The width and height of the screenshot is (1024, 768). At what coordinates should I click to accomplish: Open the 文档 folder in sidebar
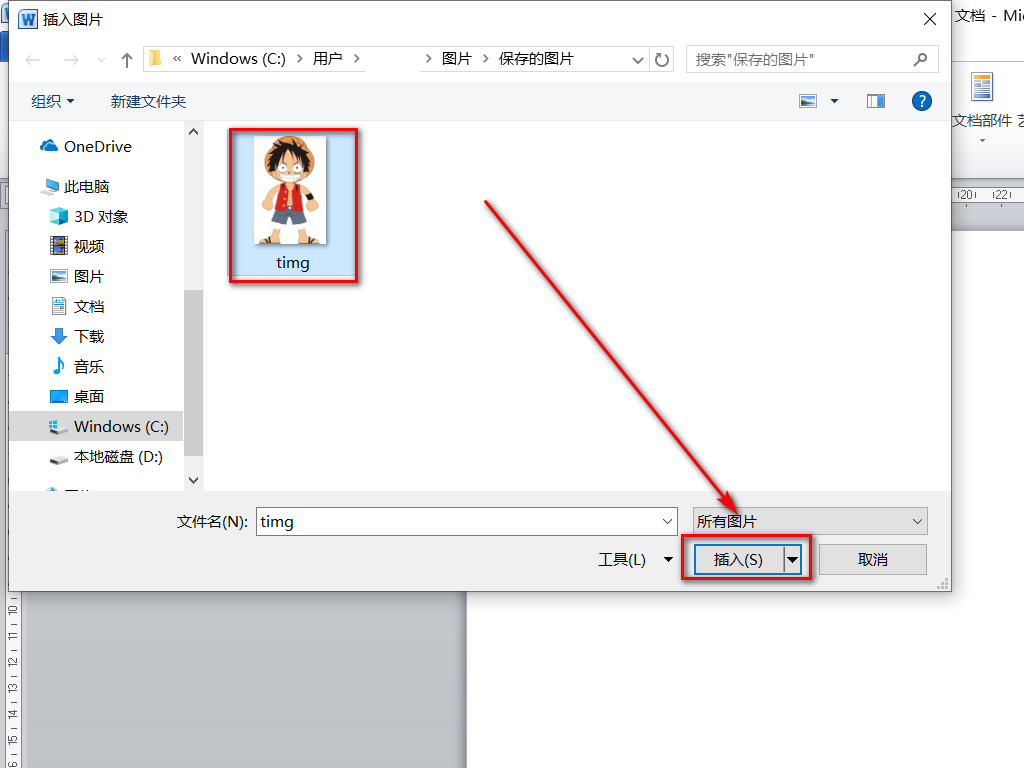coord(77,306)
